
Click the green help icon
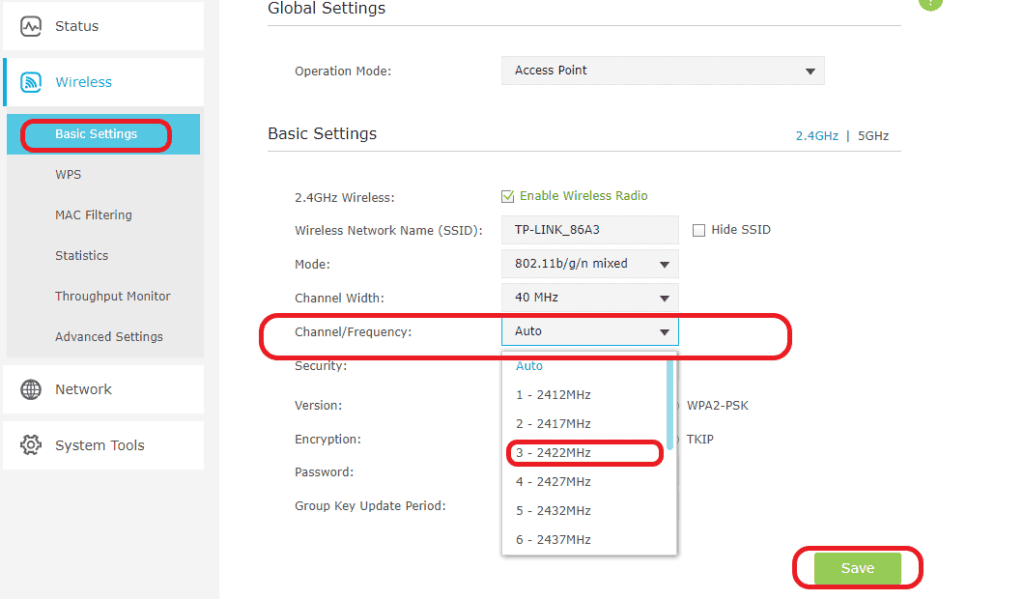tap(929, 5)
